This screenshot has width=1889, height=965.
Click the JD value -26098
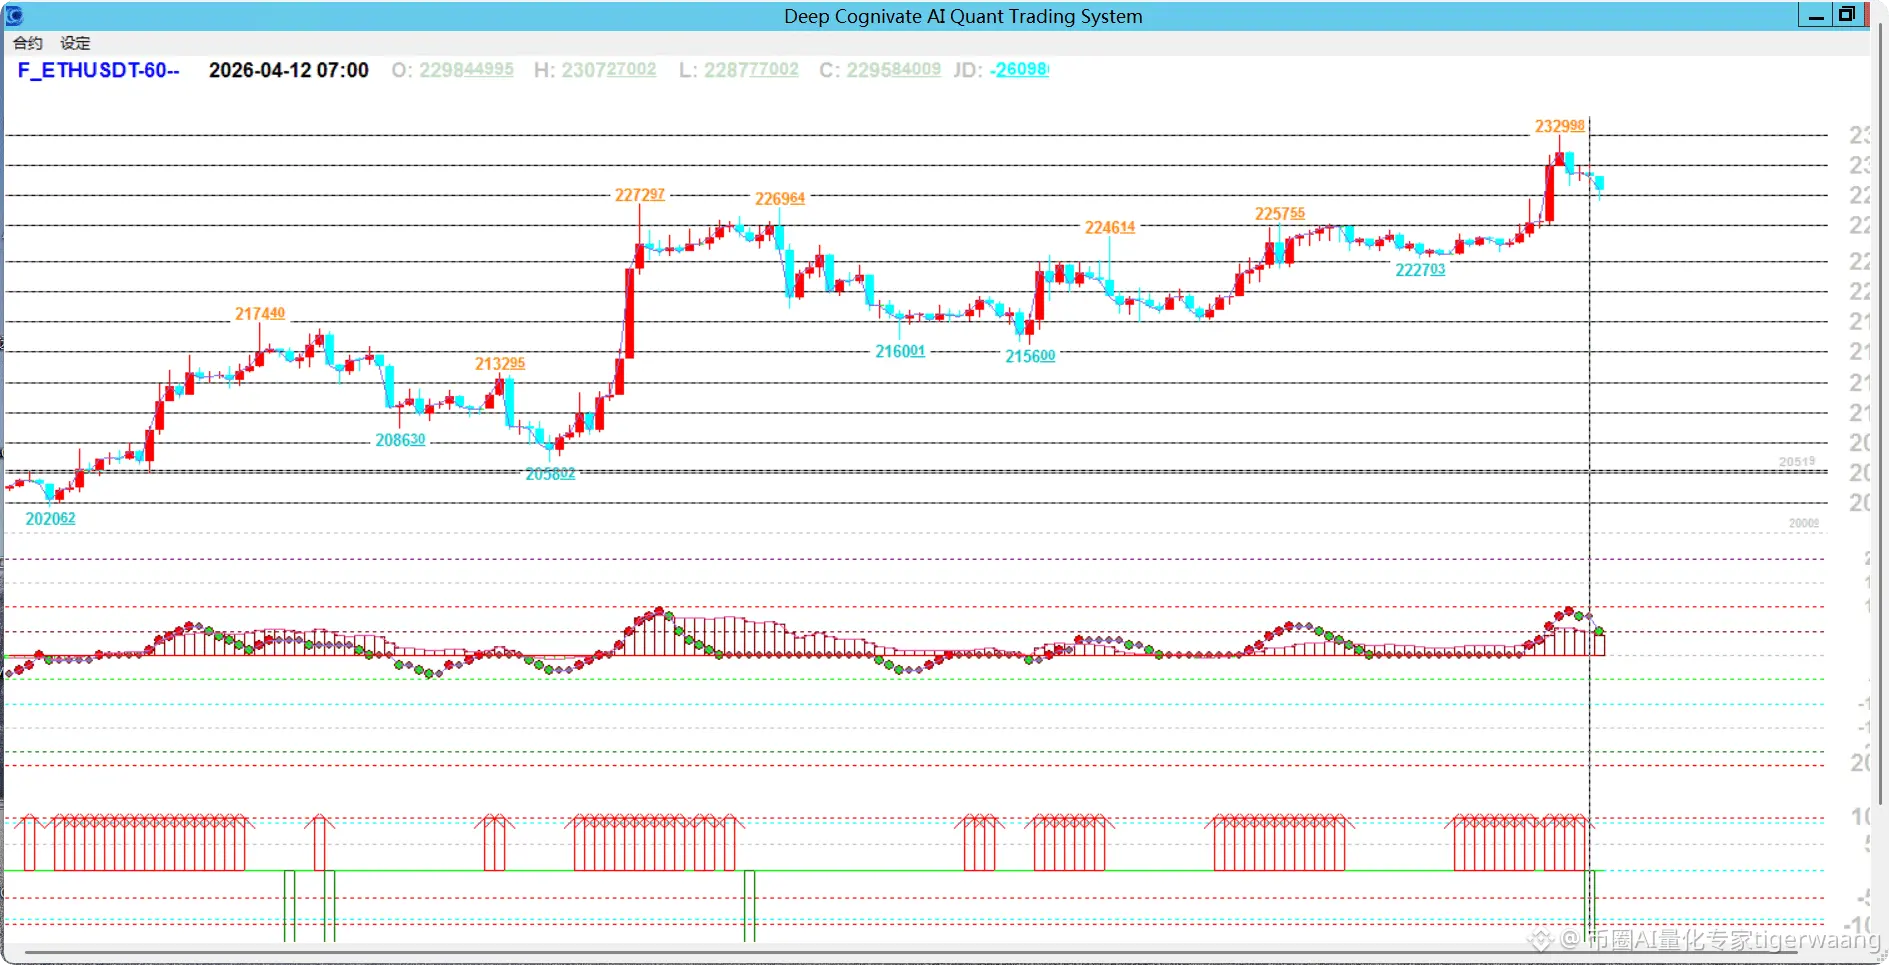[x=1019, y=70]
